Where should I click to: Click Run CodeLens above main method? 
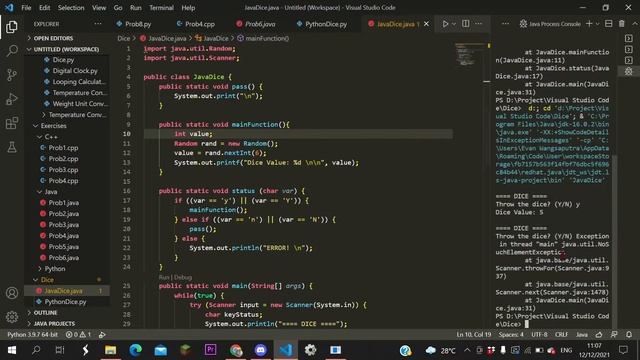pos(163,277)
